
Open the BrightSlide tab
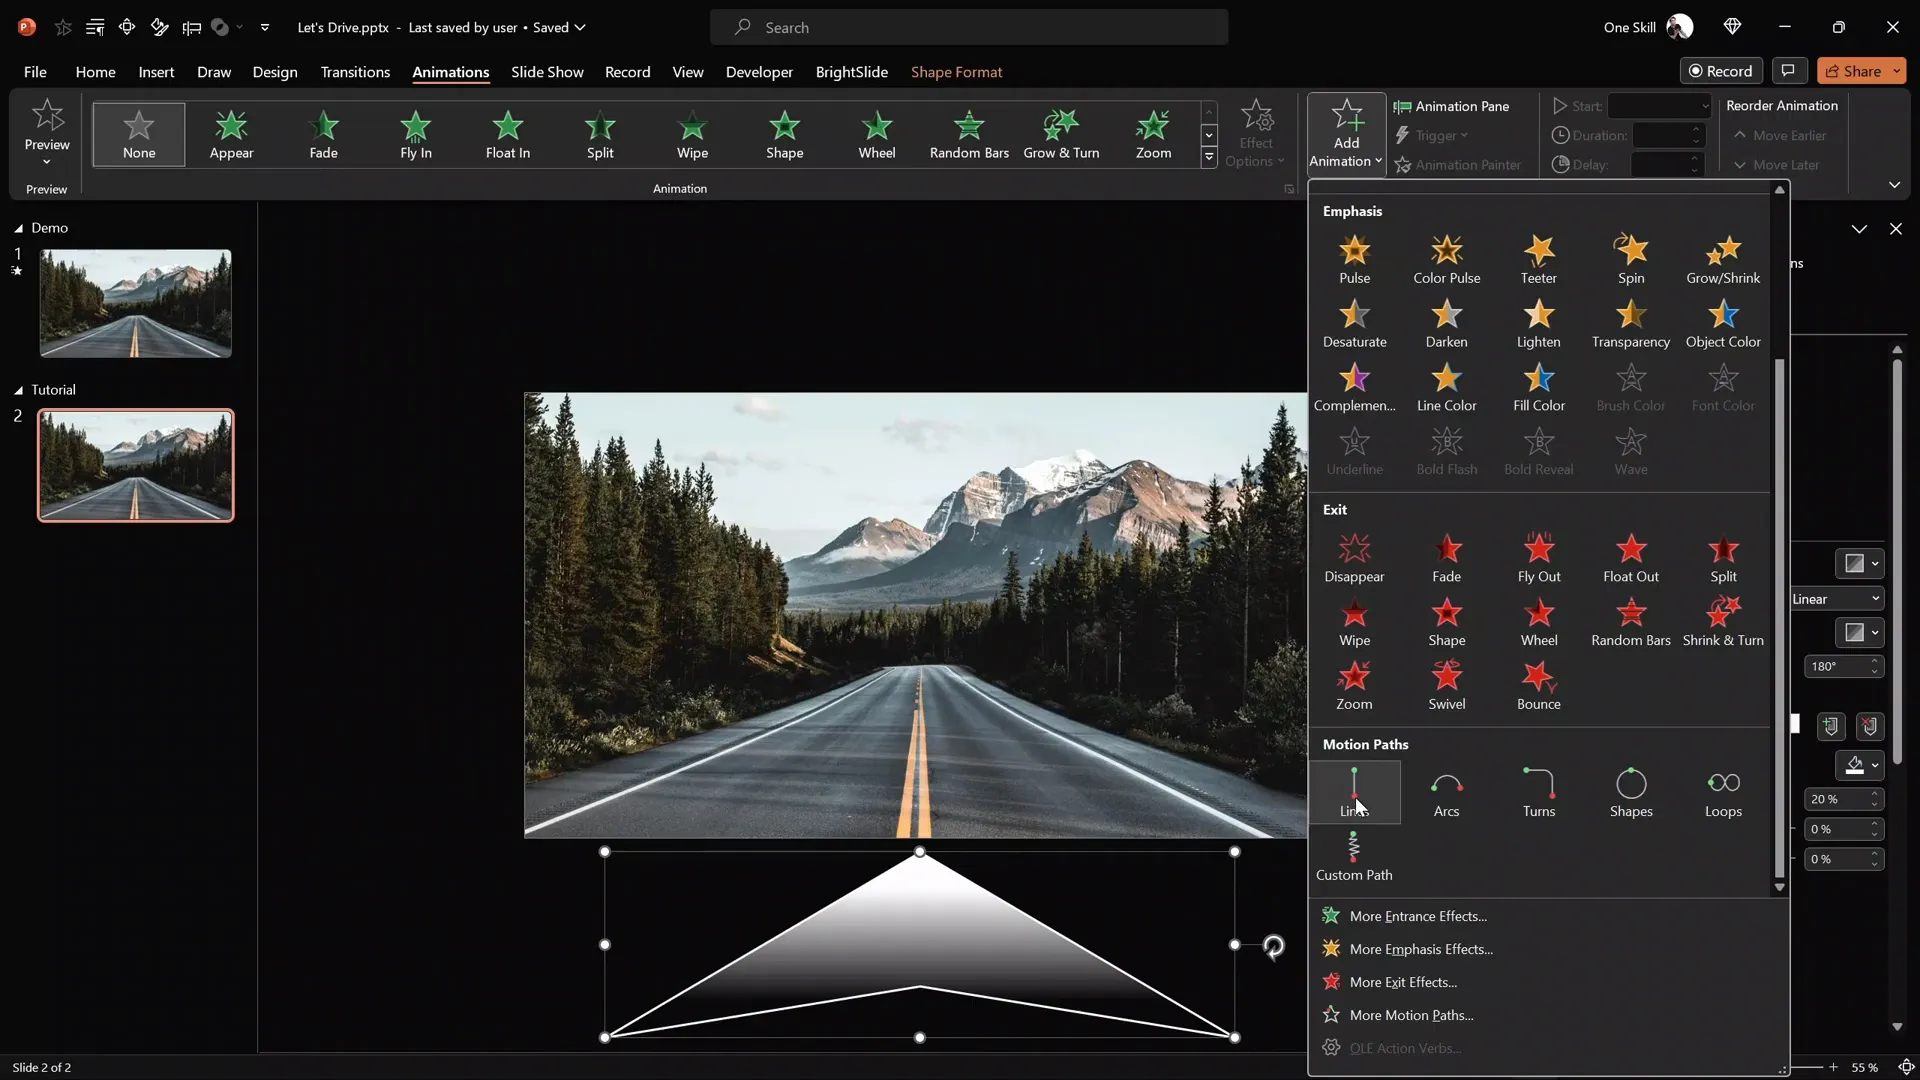point(851,72)
